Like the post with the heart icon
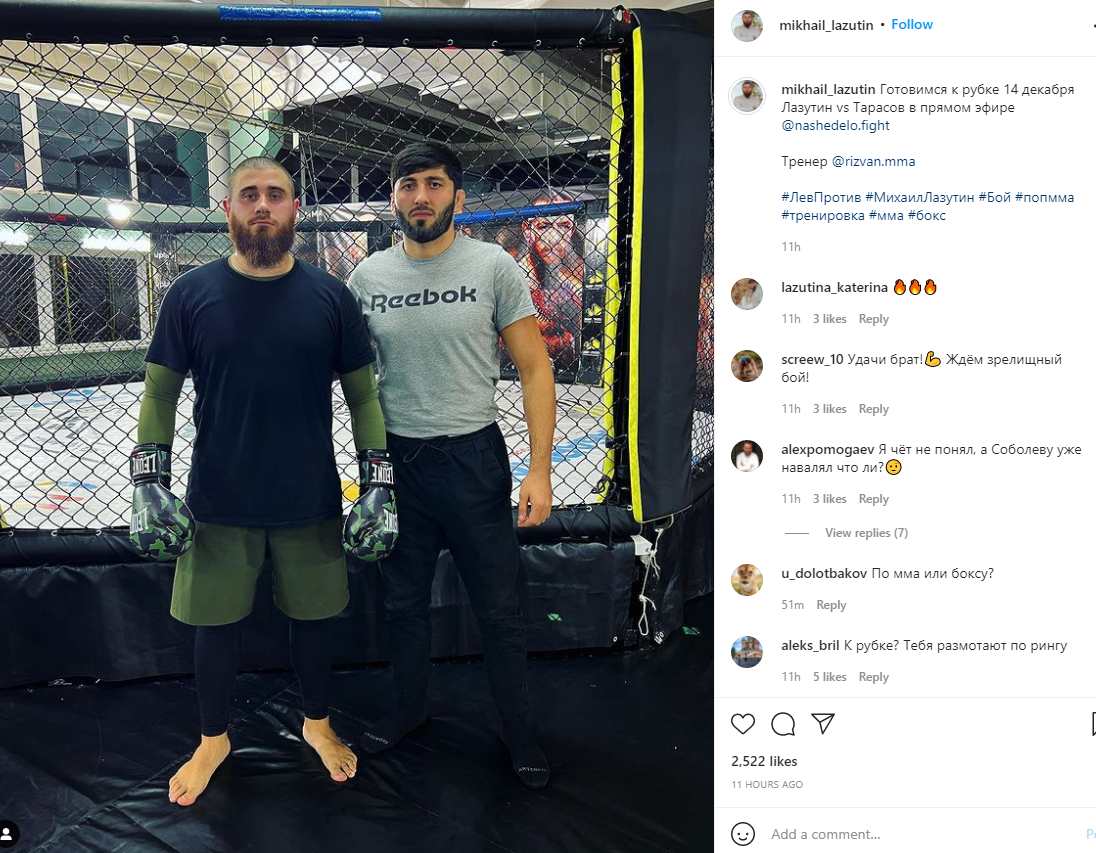The width and height of the screenshot is (1096, 853). pyautogui.click(x=742, y=724)
